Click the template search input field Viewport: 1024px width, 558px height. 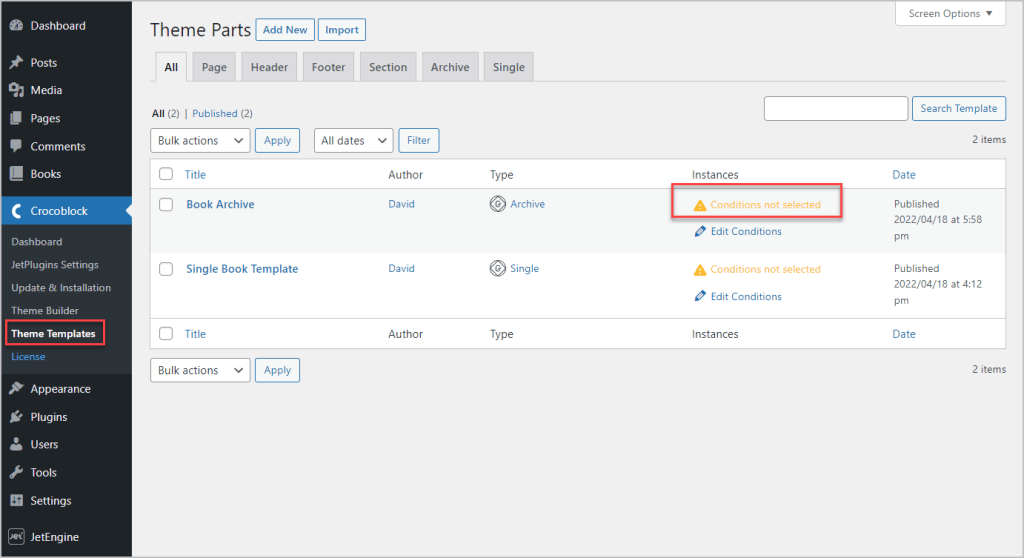(836, 108)
